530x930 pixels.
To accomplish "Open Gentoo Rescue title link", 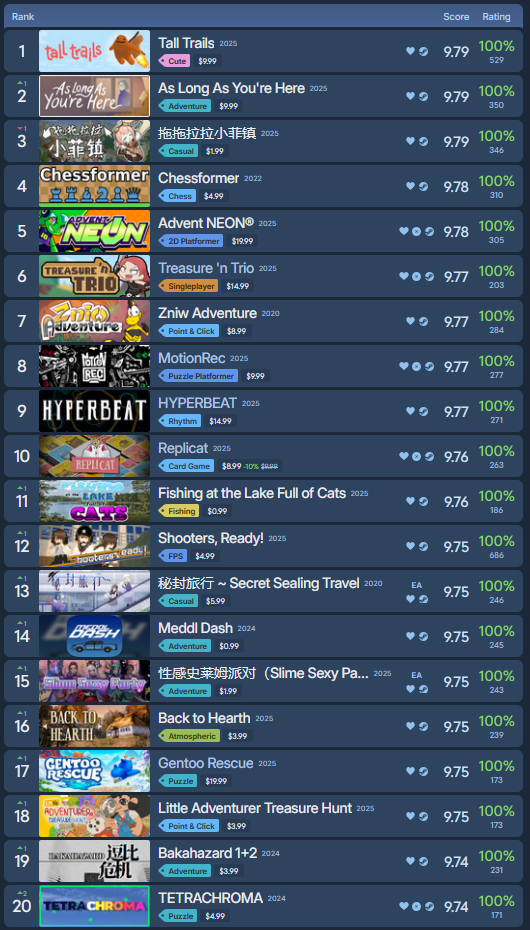I will [x=206, y=763].
